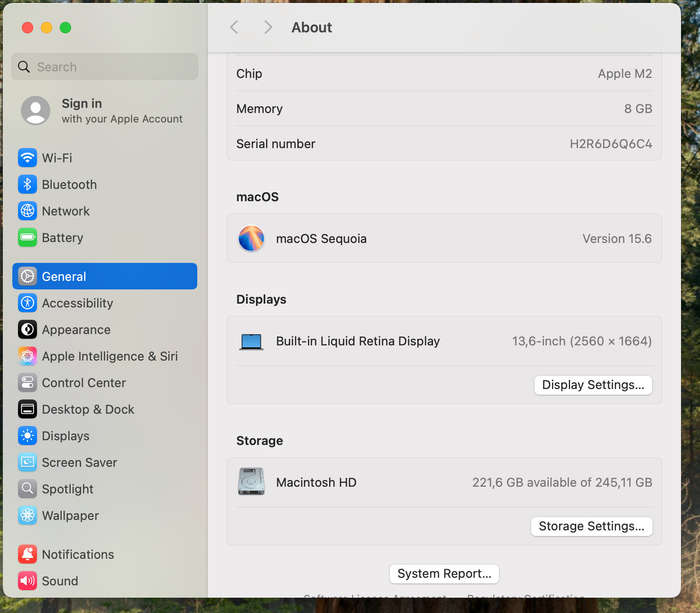
Task: Open the Accessibility icon in sidebar
Action: click(x=27, y=303)
